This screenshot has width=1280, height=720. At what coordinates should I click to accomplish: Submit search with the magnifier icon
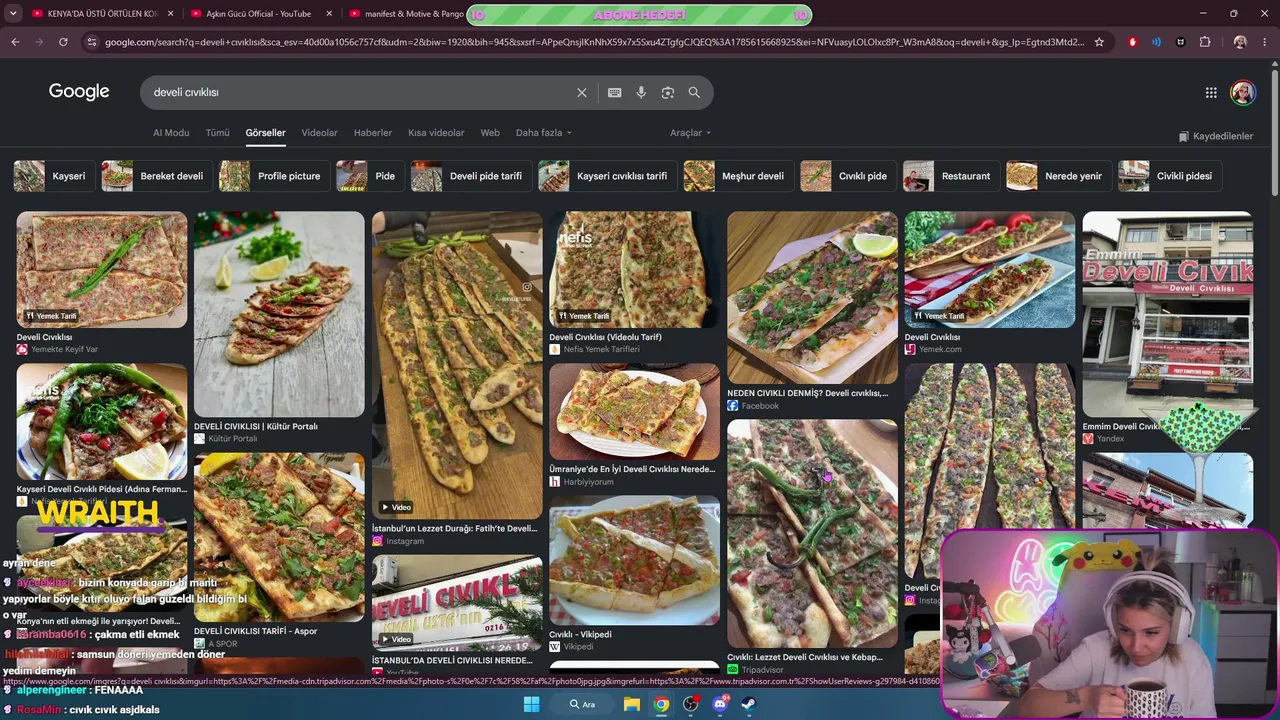[694, 92]
